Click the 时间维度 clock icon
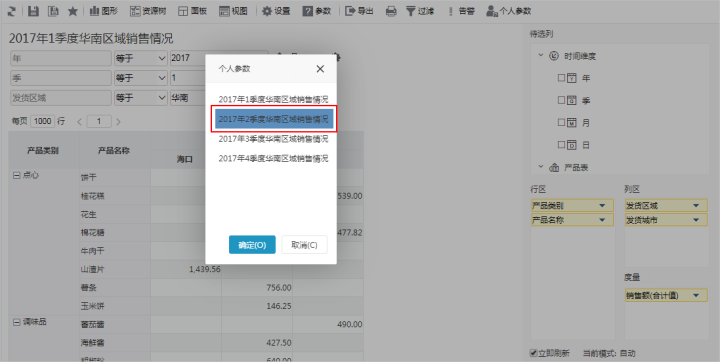Viewport: 720px width, 362px height. pyautogui.click(x=554, y=56)
